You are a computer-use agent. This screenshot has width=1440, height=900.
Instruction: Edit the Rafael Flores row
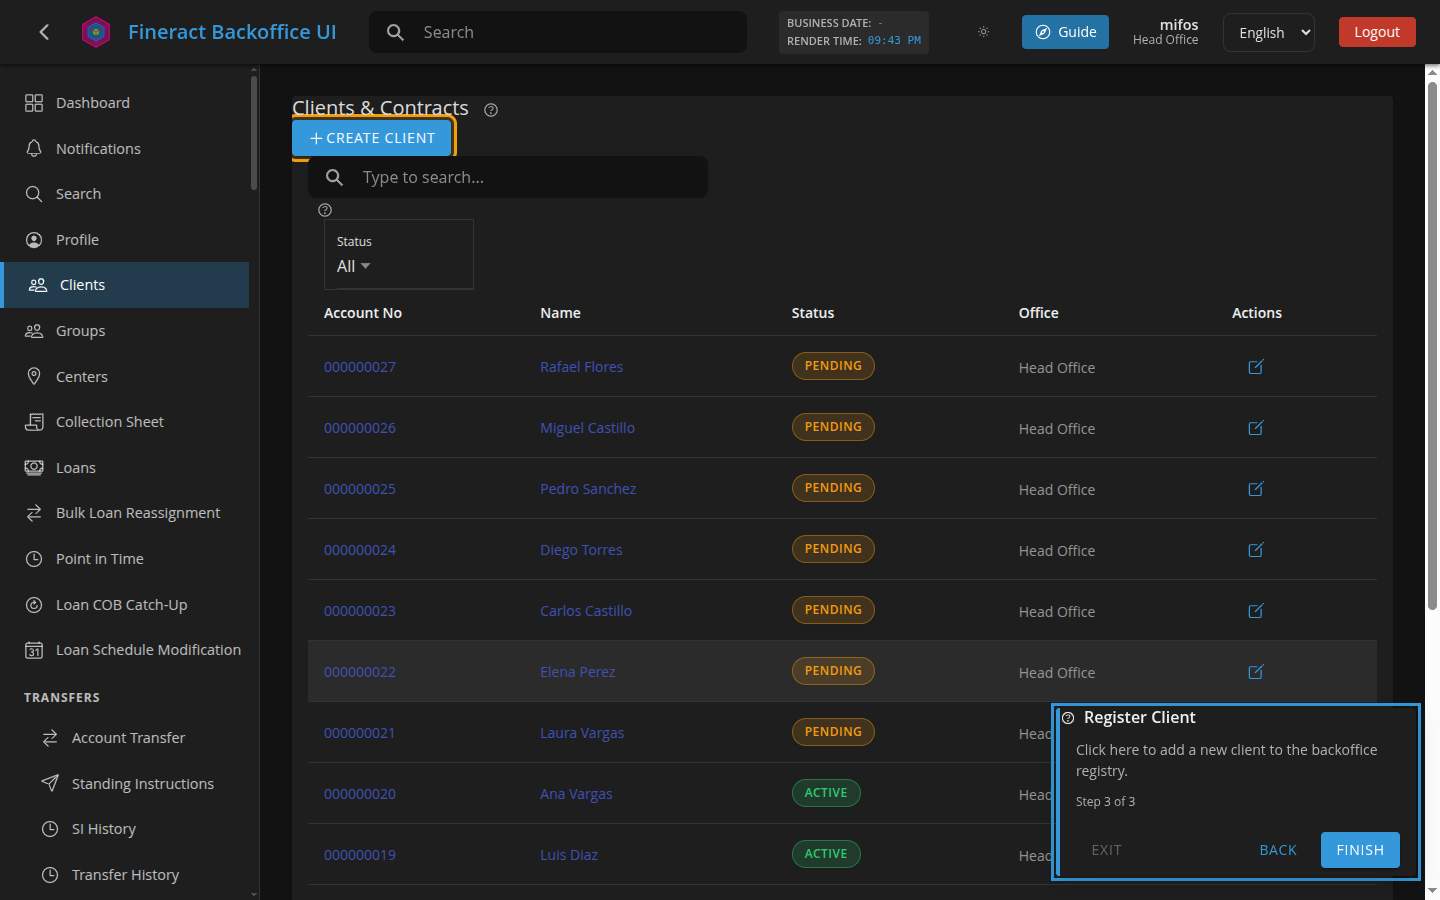pos(1256,367)
